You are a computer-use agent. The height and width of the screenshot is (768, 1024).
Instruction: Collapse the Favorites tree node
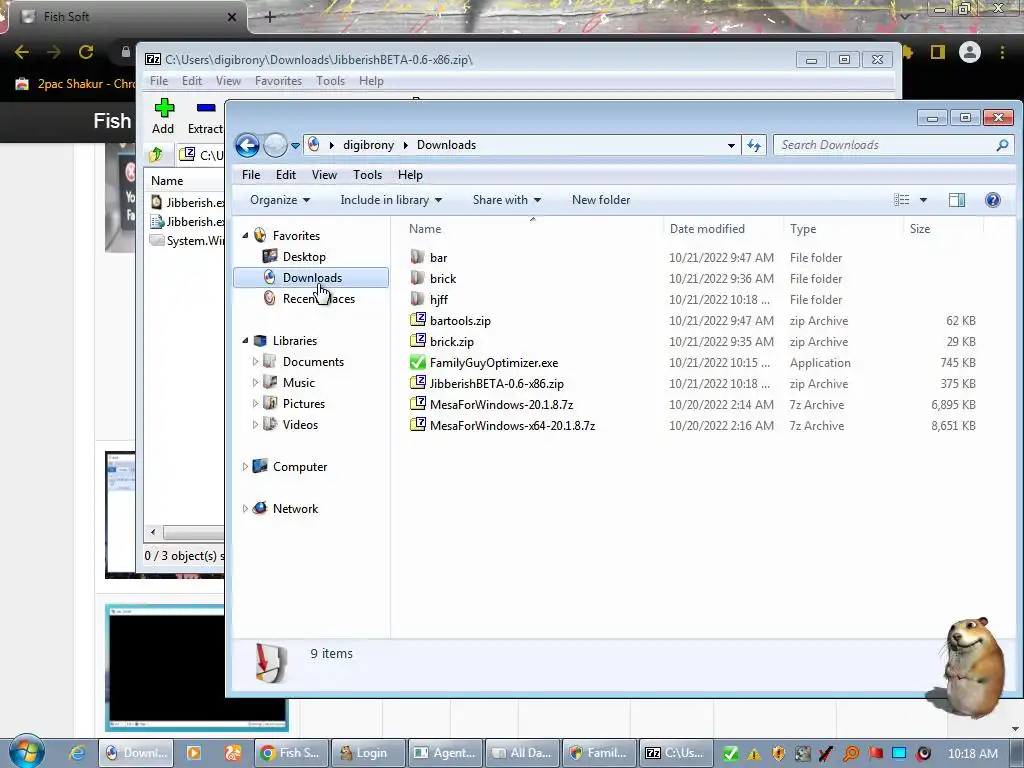tap(246, 235)
